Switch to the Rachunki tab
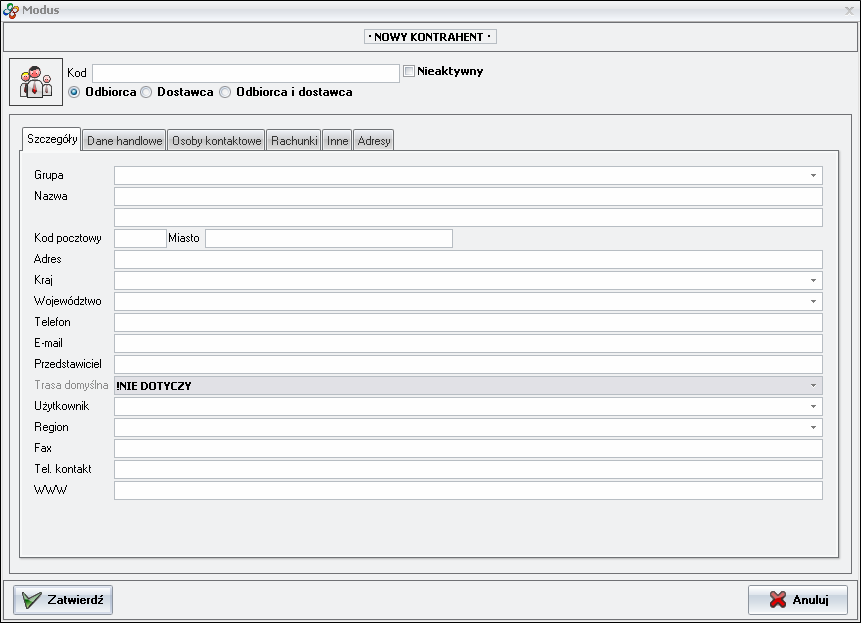 (x=292, y=141)
